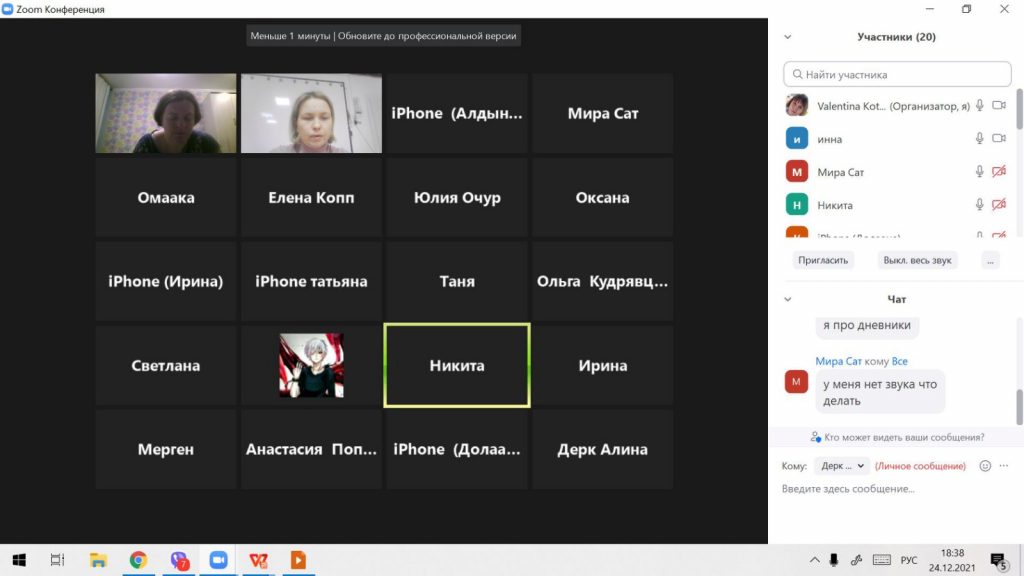Image resolution: width=1024 pixels, height=576 pixels.
Task: Toggle camera for Мира Сат in list
Action: tap(998, 172)
